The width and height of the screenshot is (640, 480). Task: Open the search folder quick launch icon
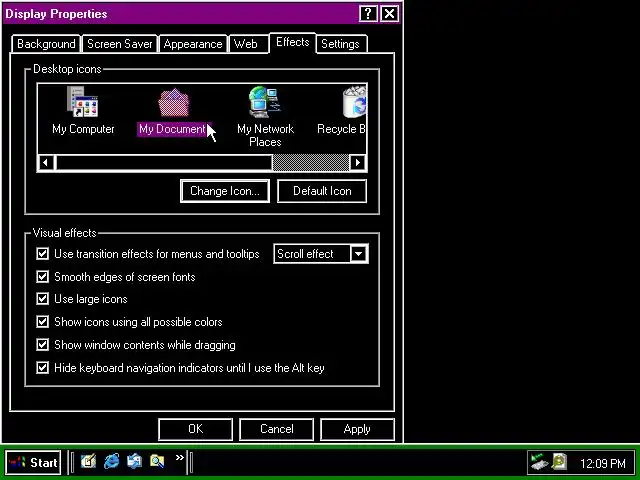pos(157,462)
